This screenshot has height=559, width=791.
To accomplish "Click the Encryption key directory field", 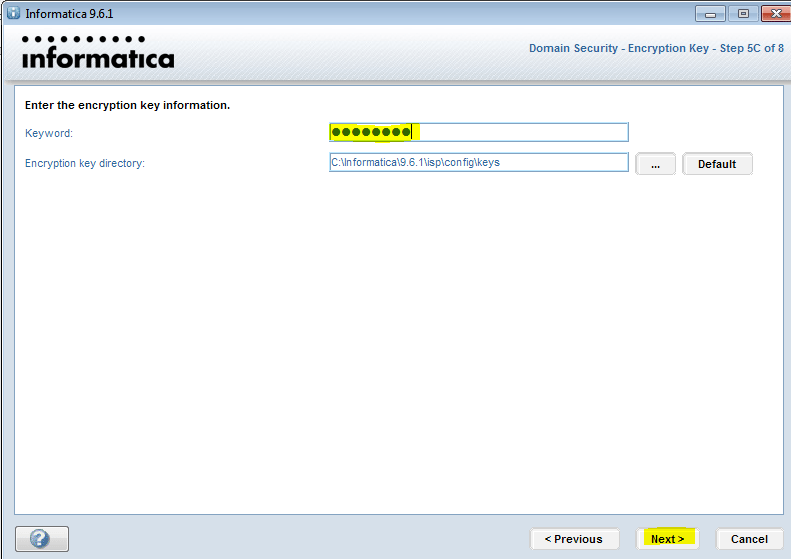I will (x=479, y=162).
